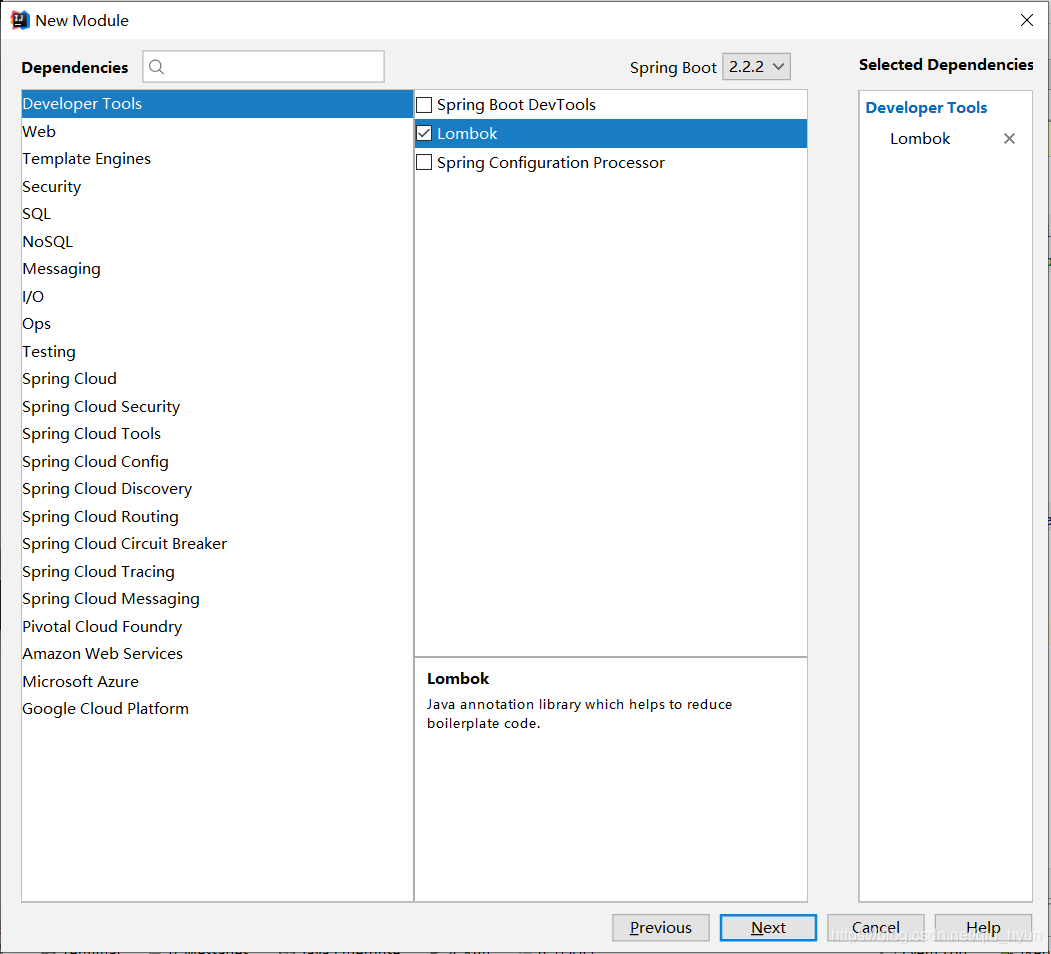Click the Spring Configuration Processor label

(550, 163)
